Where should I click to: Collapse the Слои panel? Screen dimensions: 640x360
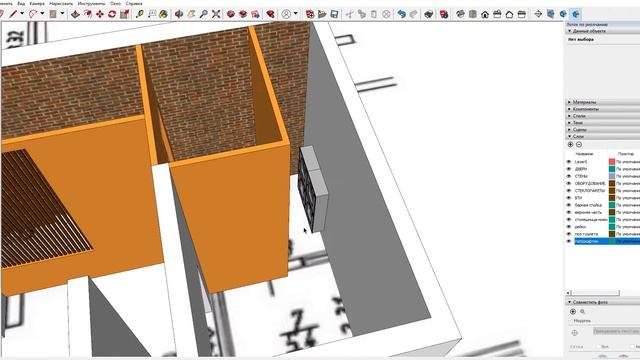(602, 136)
